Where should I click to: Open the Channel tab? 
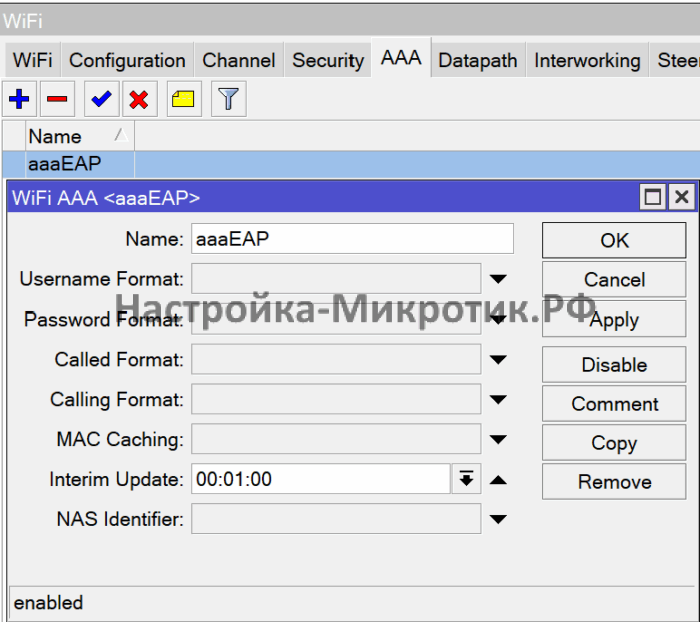[x=239, y=60]
